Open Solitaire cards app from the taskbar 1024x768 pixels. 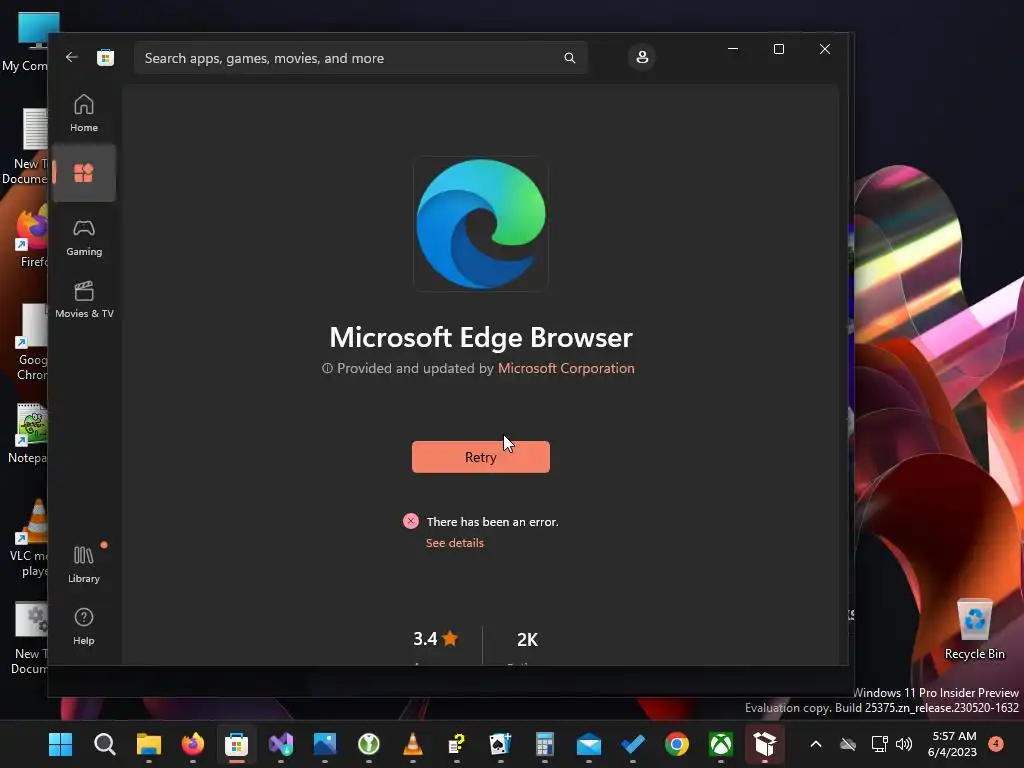(501, 744)
